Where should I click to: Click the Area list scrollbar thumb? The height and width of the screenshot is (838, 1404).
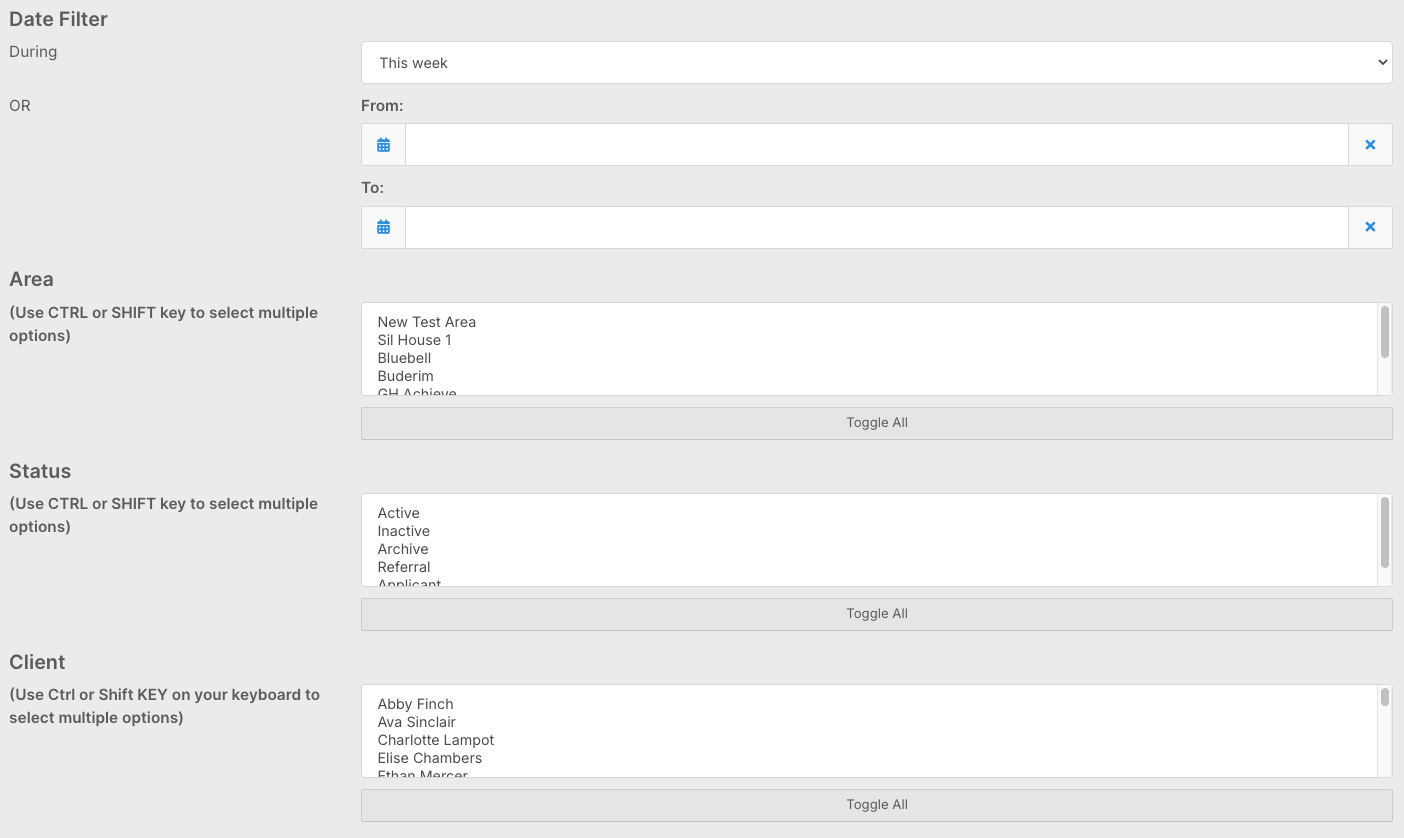pyautogui.click(x=1385, y=332)
